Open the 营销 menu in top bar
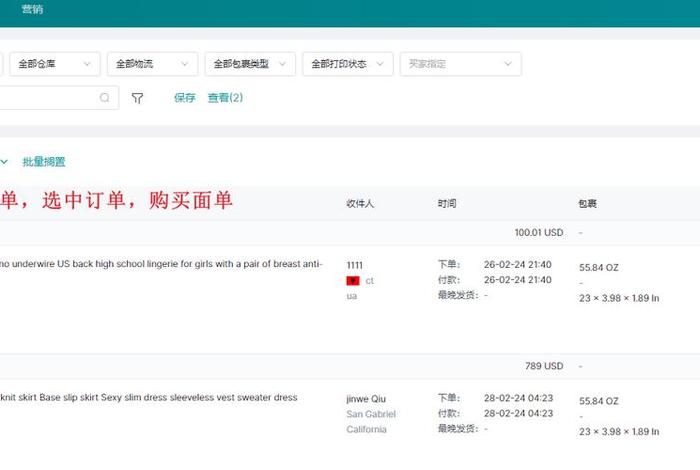The image size is (700, 470). [x=32, y=9]
